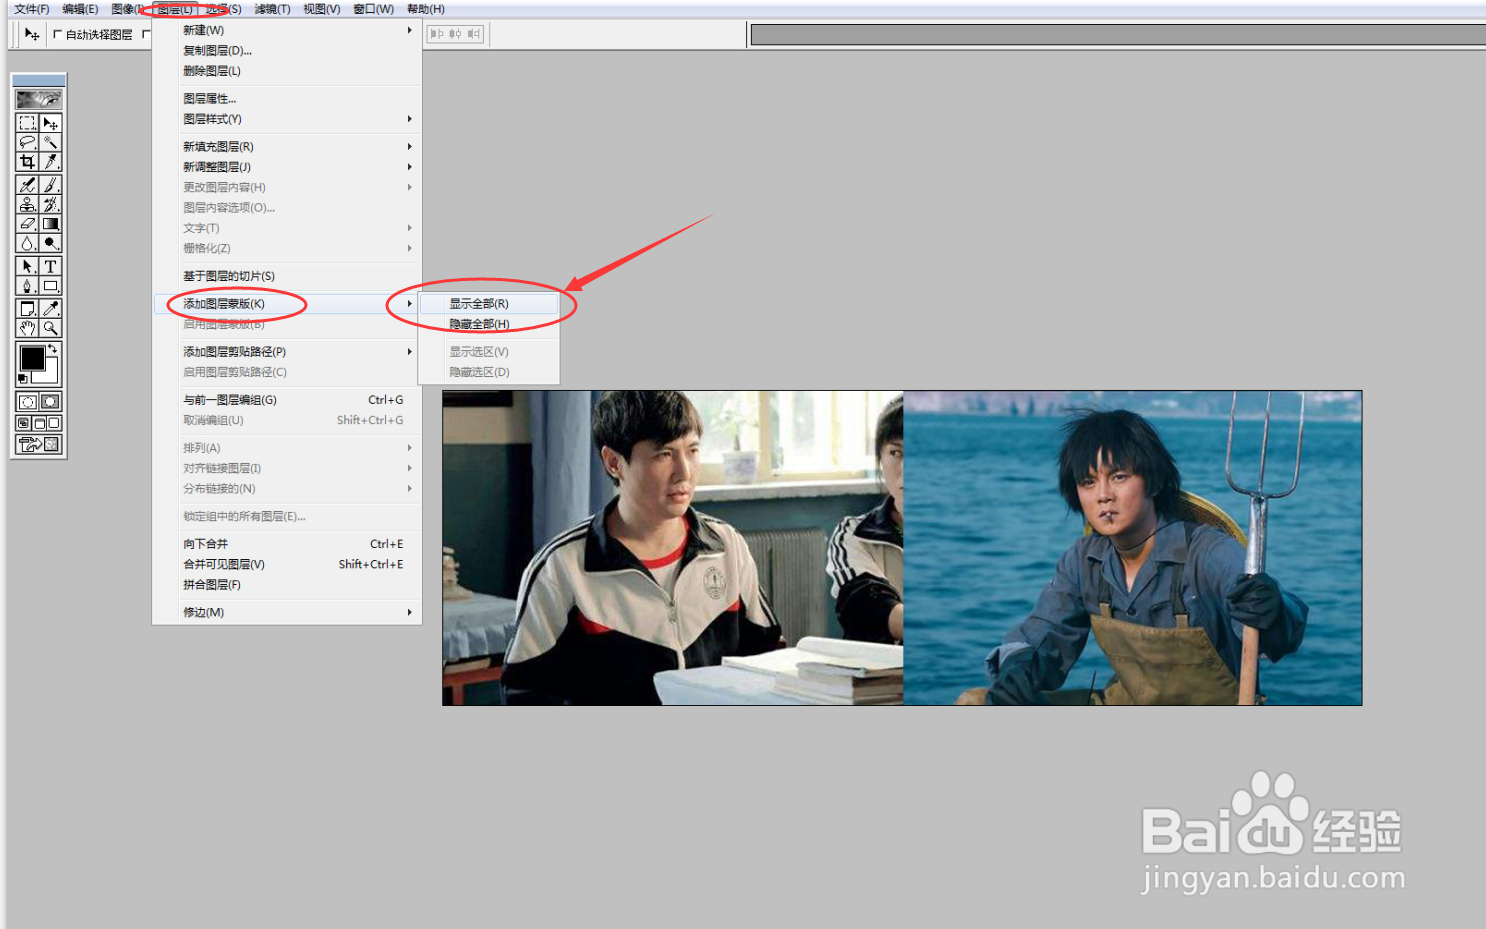The width and height of the screenshot is (1486, 929).
Task: Select the Path Selection tool
Action: click(x=27, y=266)
